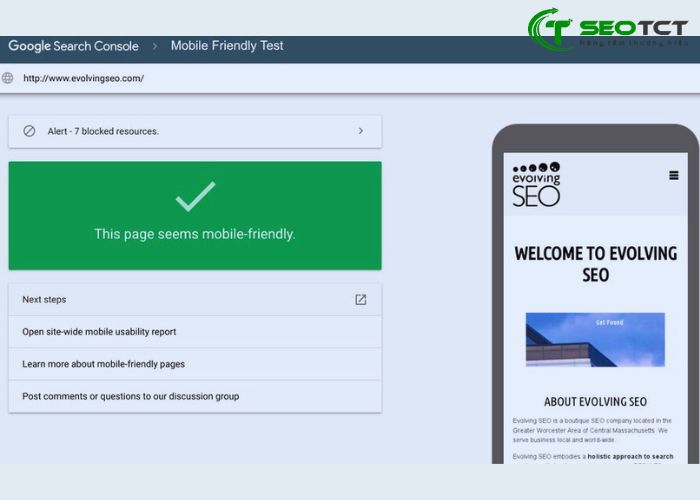This screenshot has width=700, height=500.
Task: Click the green checkmark in result banner
Action: pyautogui.click(x=196, y=196)
